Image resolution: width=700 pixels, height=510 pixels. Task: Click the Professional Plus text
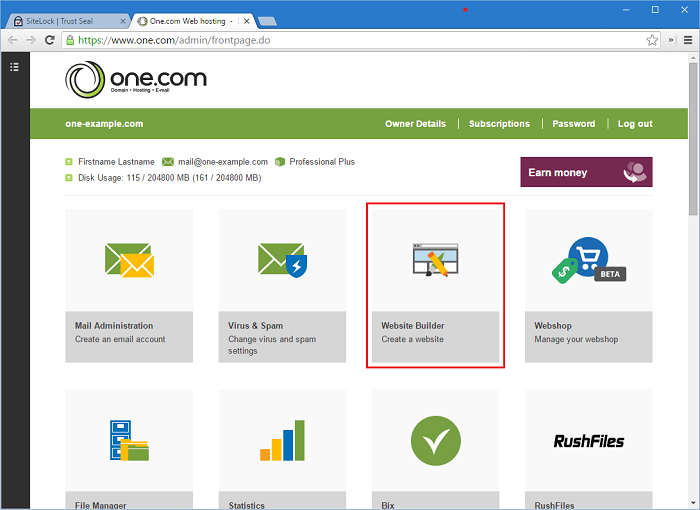pos(322,162)
